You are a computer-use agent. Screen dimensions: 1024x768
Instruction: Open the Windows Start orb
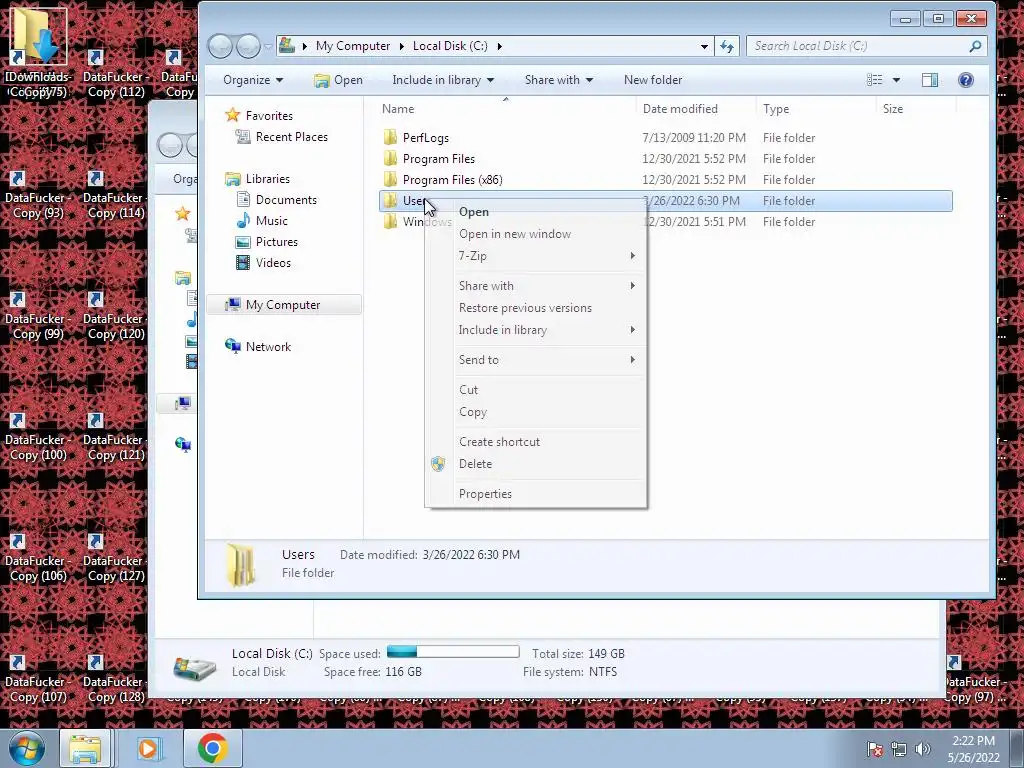(x=27, y=748)
